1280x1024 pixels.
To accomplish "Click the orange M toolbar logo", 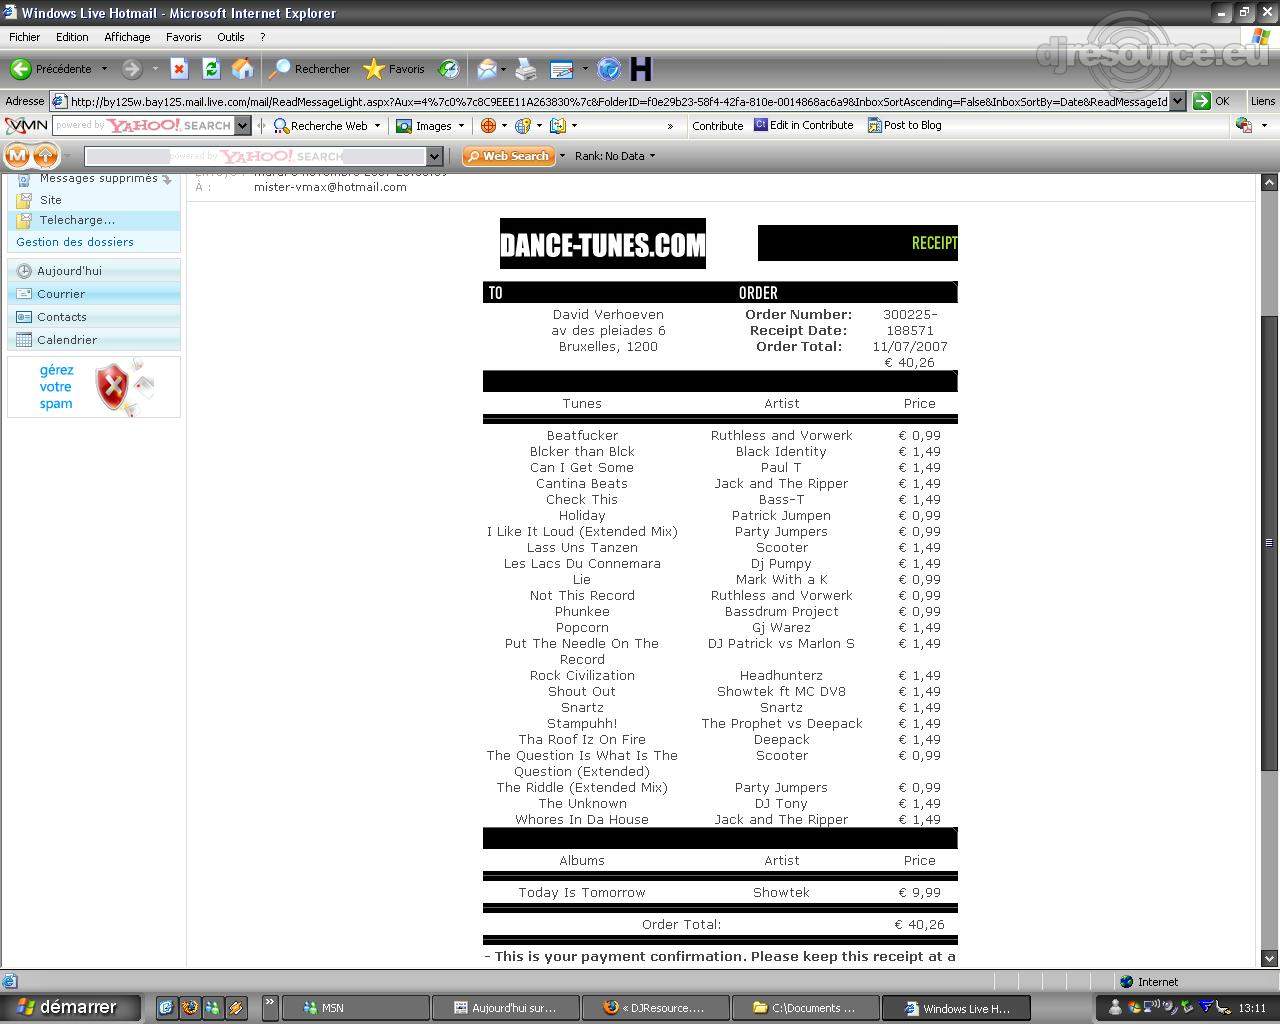I will coord(17,155).
